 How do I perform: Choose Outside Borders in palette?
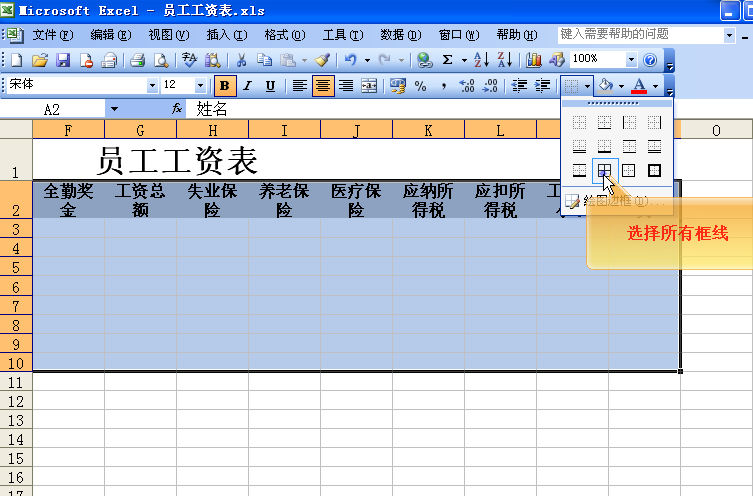click(629, 170)
